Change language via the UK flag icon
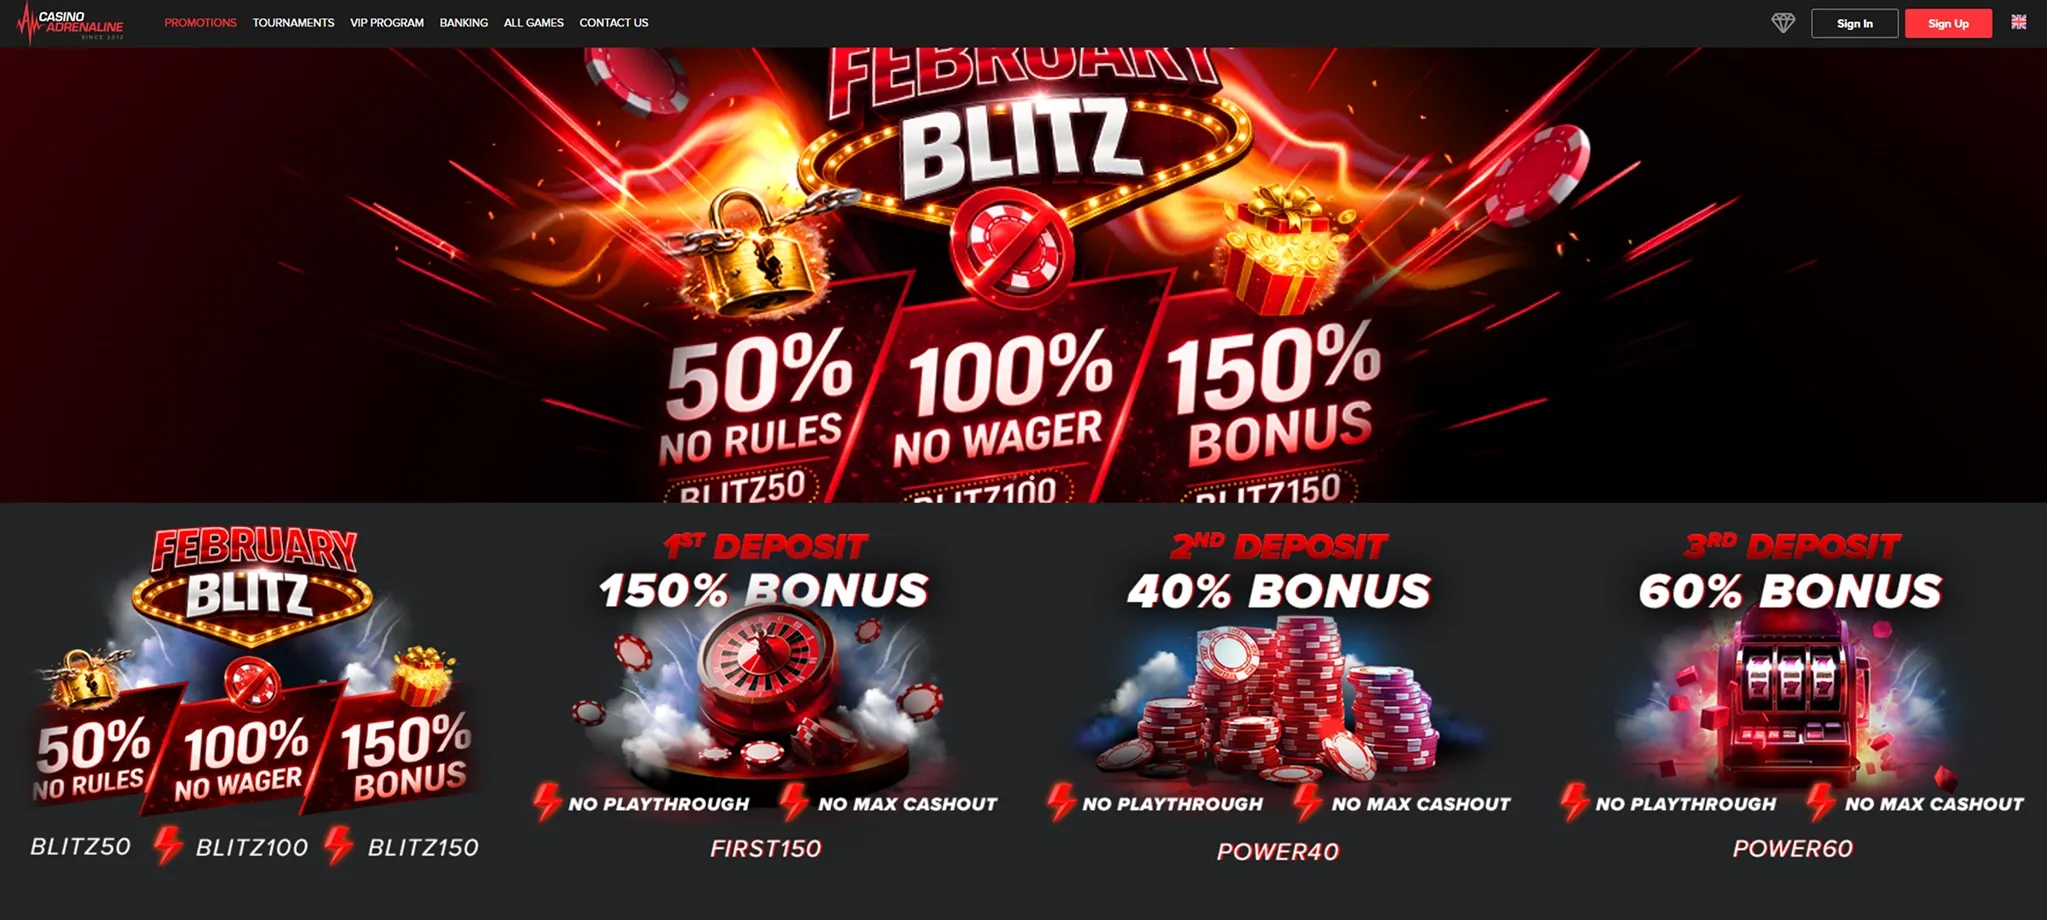This screenshot has height=920, width=2047. (2019, 22)
